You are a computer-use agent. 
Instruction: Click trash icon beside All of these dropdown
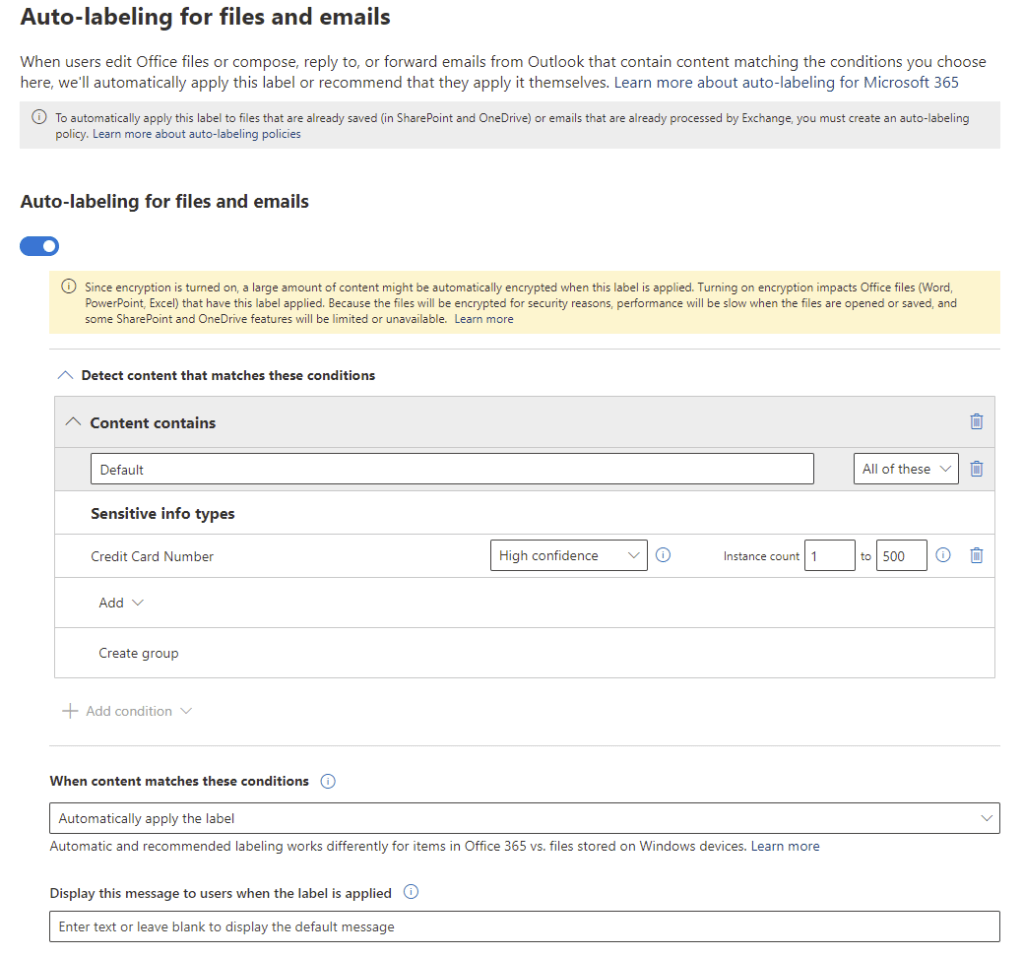976,469
